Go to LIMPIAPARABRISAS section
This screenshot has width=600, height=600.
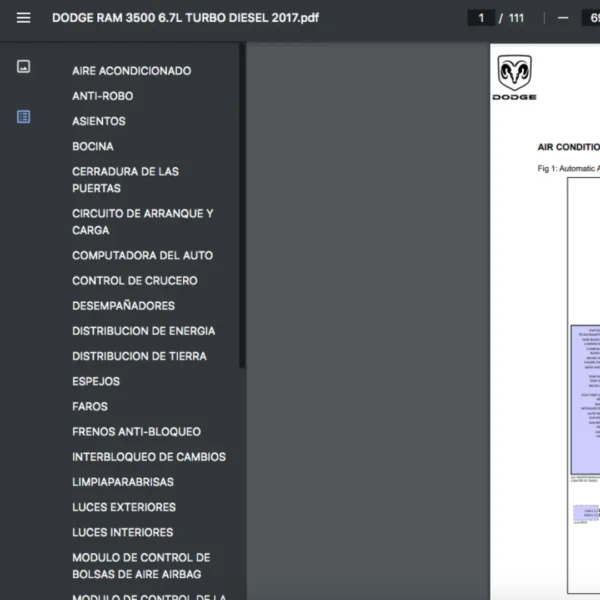coord(123,482)
